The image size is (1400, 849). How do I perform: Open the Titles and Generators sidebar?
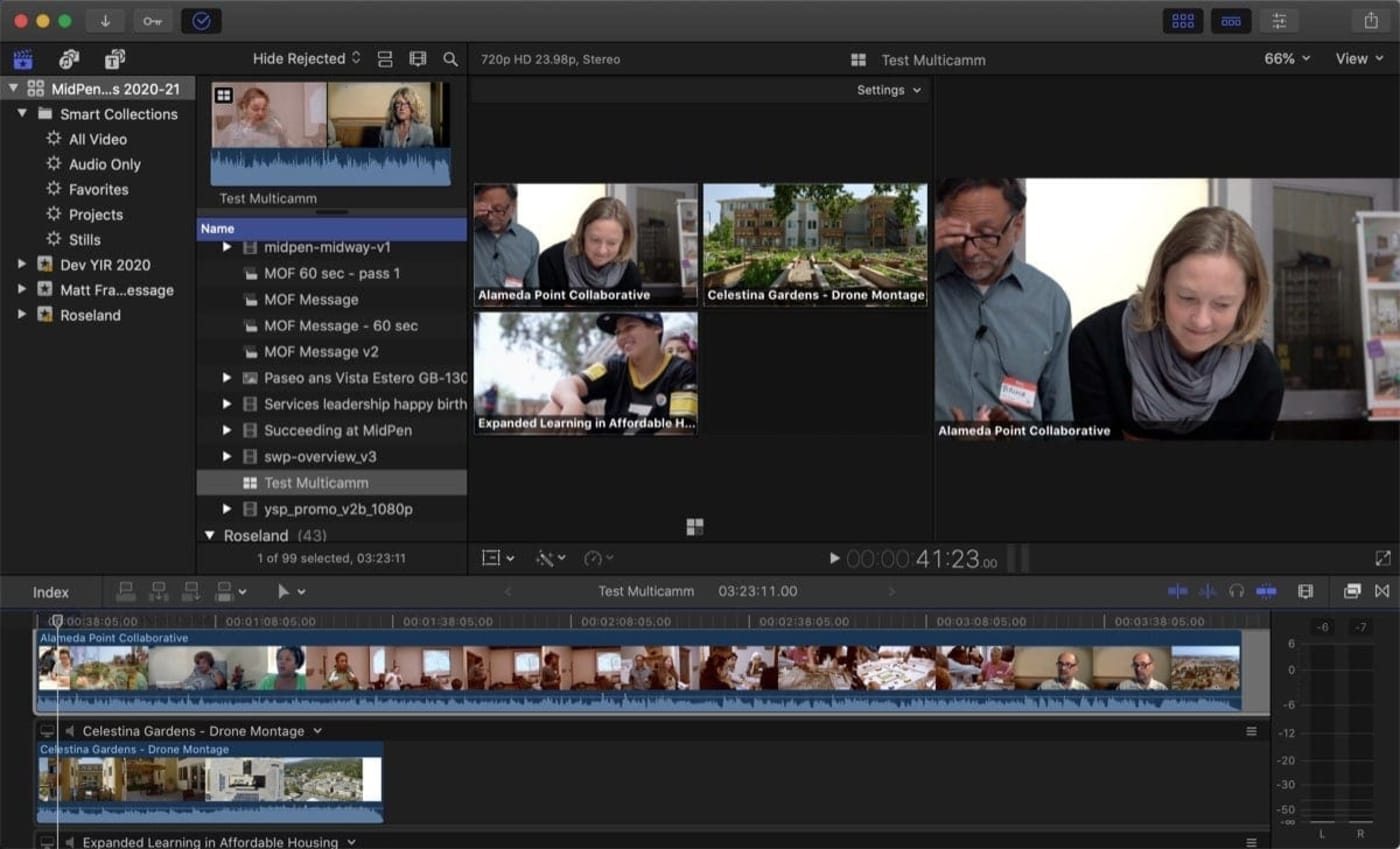coord(115,59)
